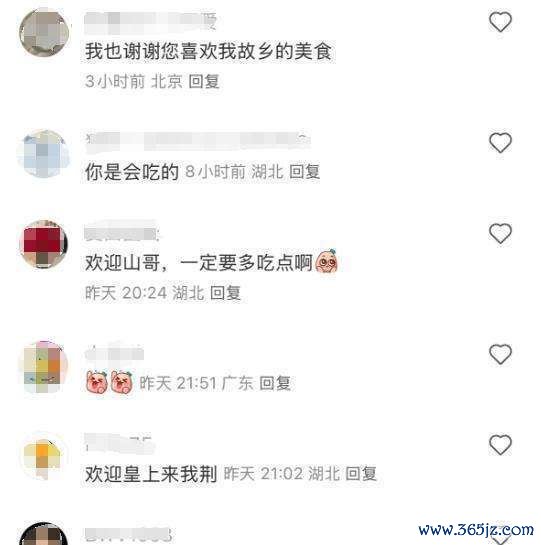Tap the blurred username above '你是会吃的'
The image size is (541, 545).
(197, 141)
